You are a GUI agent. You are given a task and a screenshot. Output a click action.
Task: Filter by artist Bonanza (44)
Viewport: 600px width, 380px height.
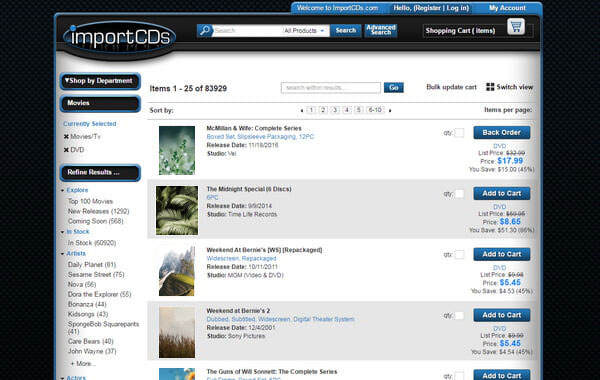(87, 304)
